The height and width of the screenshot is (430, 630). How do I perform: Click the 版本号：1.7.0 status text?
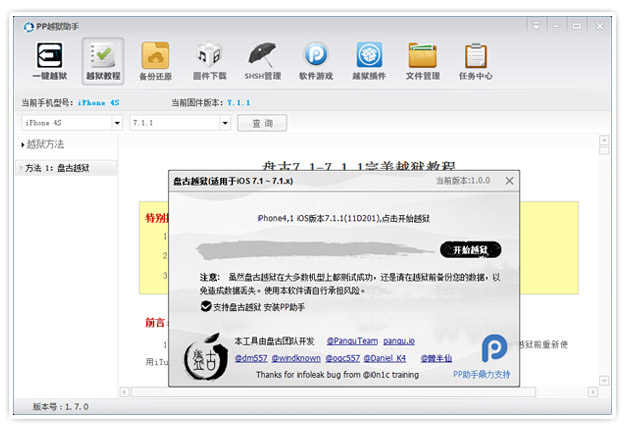coord(61,407)
